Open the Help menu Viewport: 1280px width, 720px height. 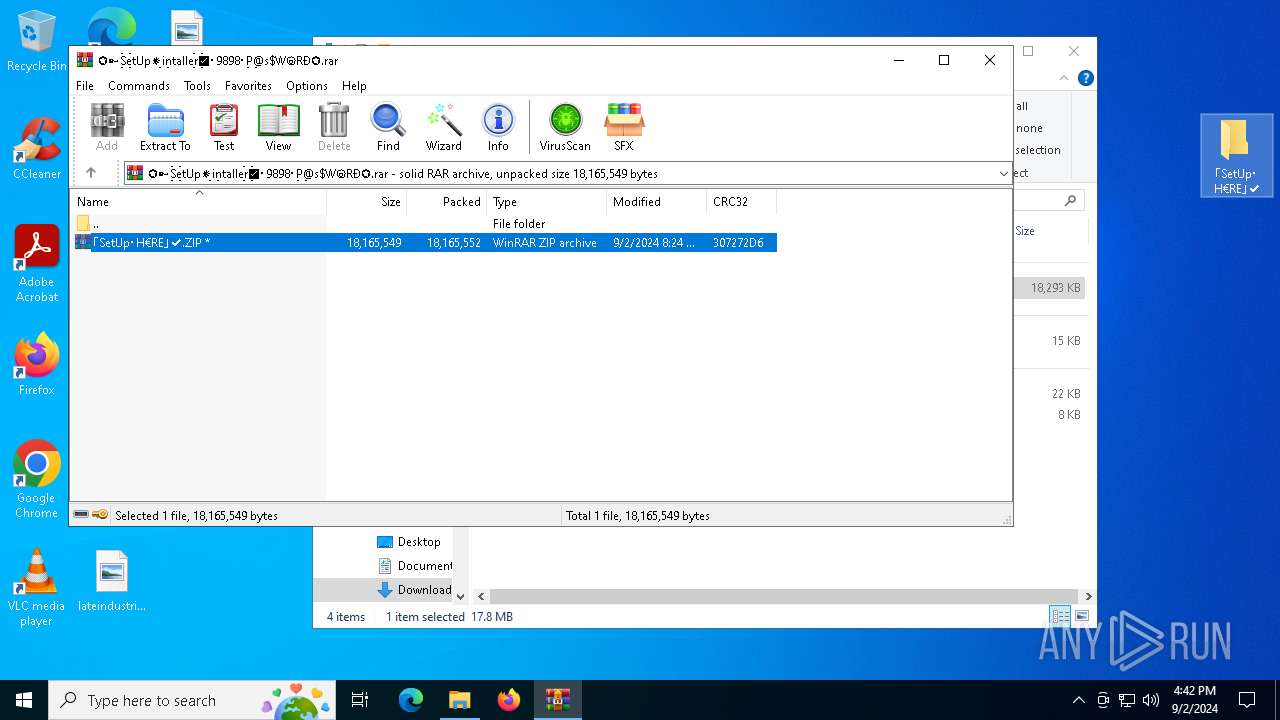pyautogui.click(x=354, y=86)
